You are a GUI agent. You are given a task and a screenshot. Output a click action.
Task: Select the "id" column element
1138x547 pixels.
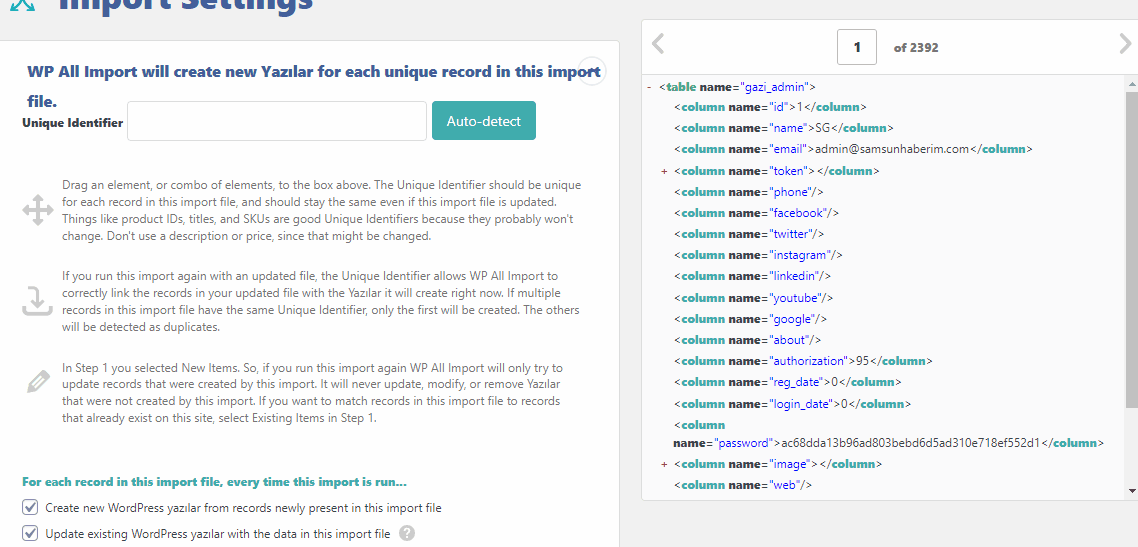[x=770, y=107]
